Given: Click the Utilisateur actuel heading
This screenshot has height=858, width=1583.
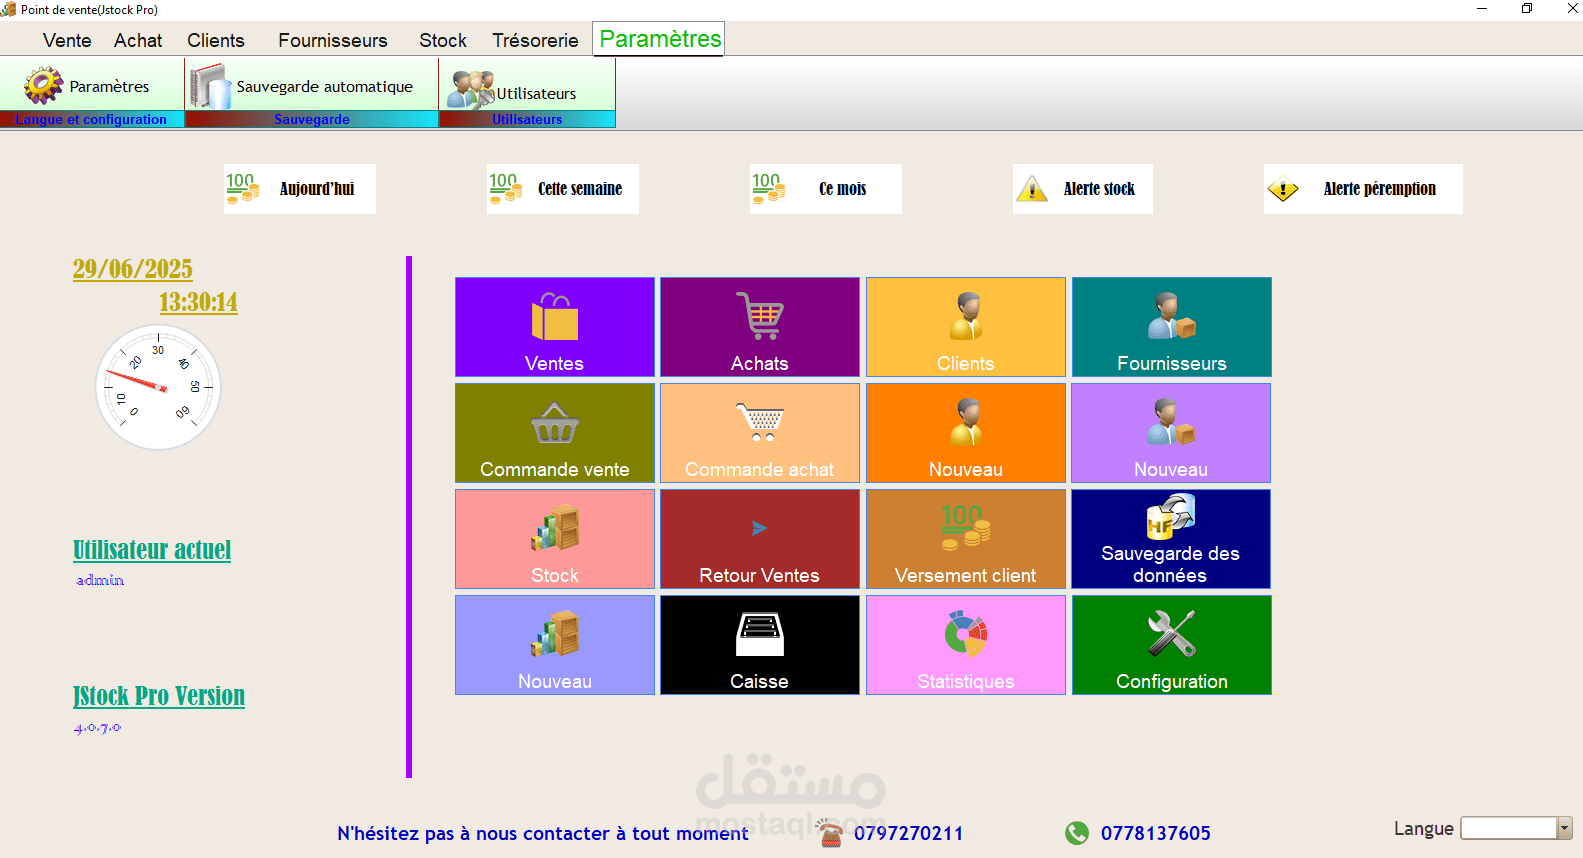Looking at the screenshot, I should point(152,550).
